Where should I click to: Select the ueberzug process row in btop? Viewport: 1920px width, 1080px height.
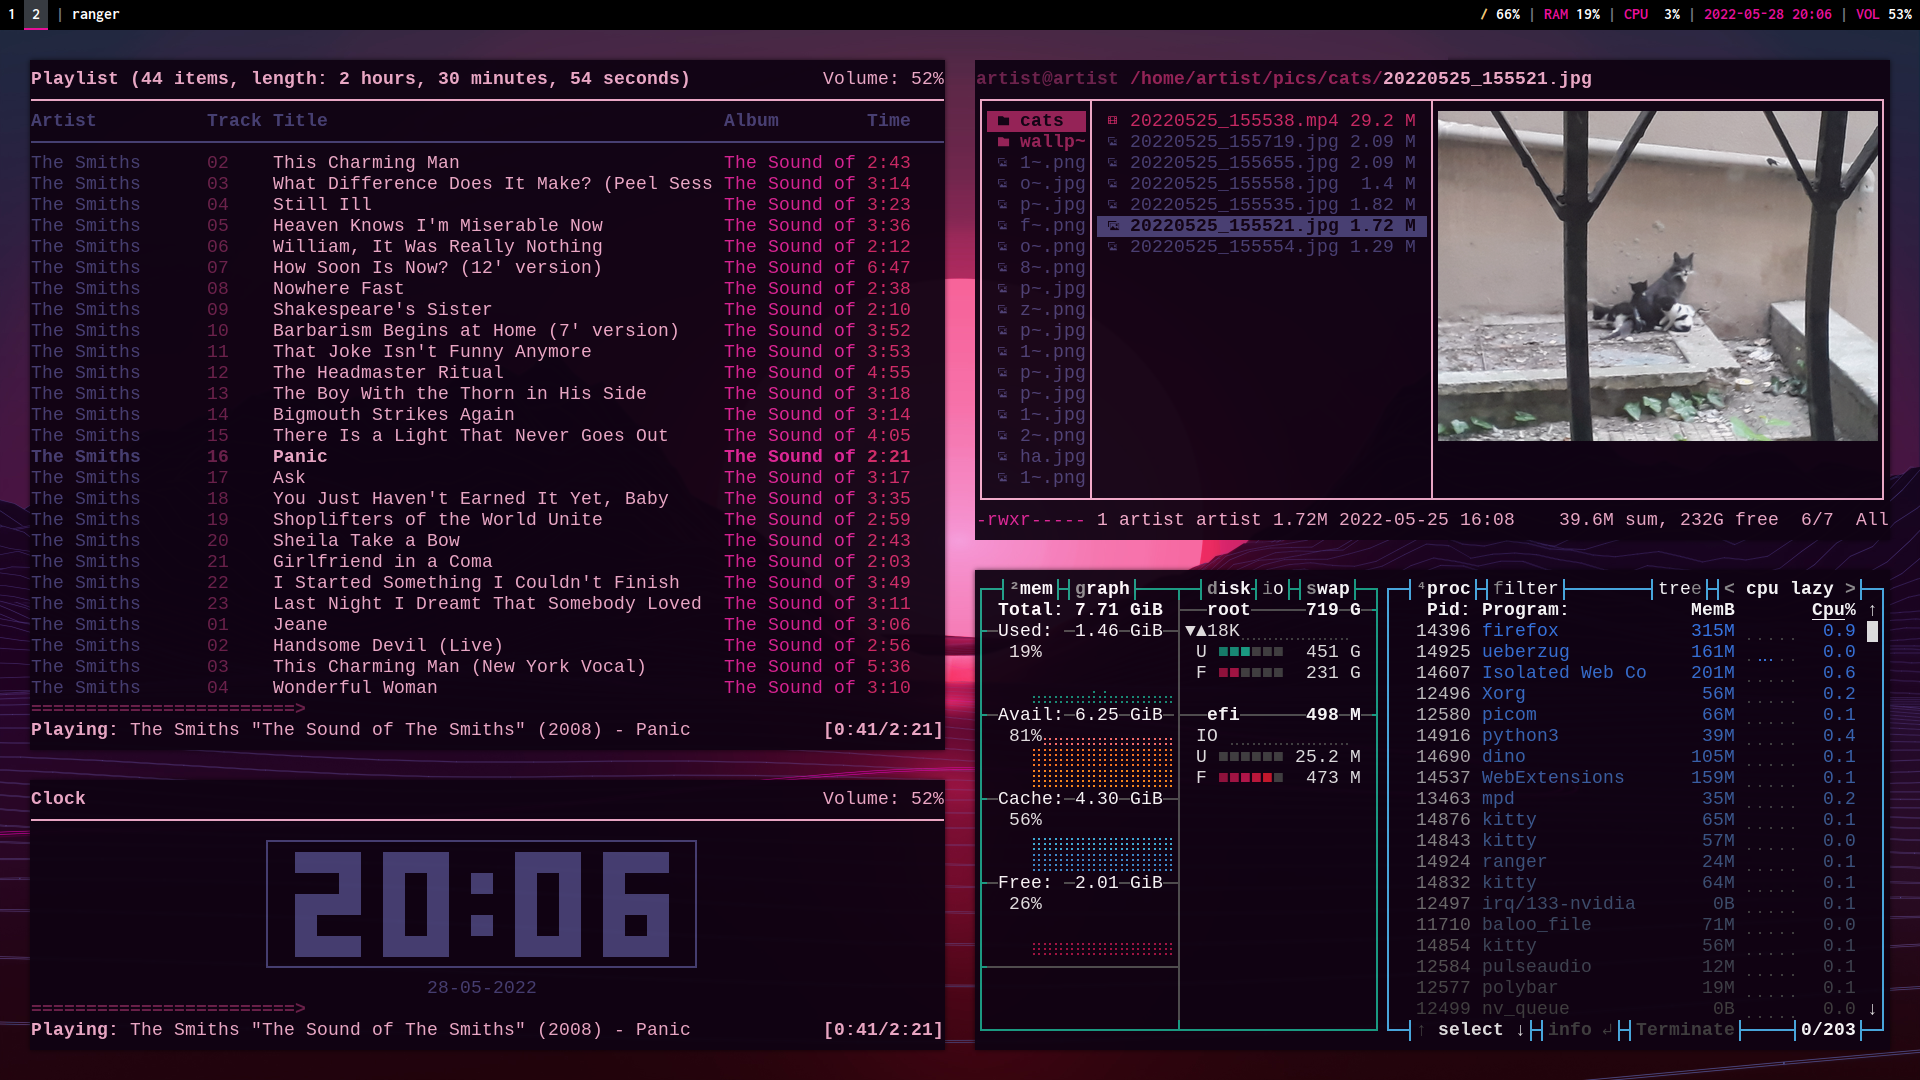coord(1636,652)
